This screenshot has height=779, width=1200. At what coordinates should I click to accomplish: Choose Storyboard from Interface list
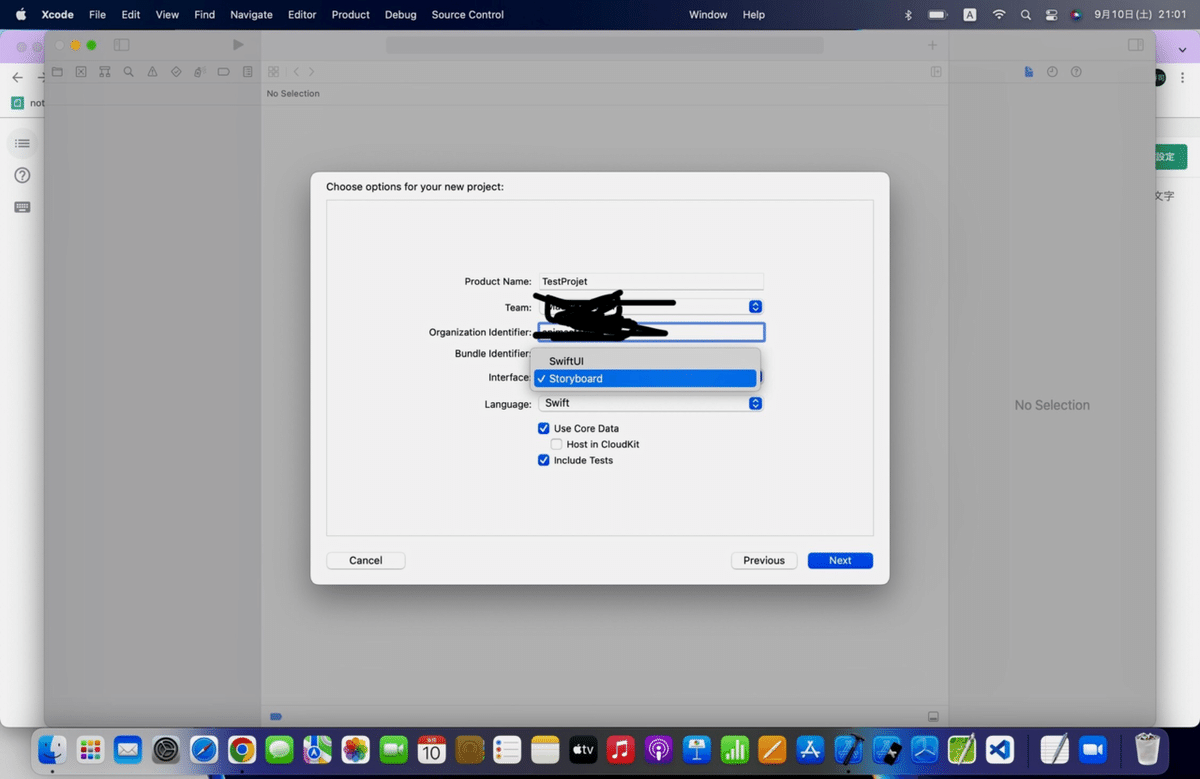[645, 379]
